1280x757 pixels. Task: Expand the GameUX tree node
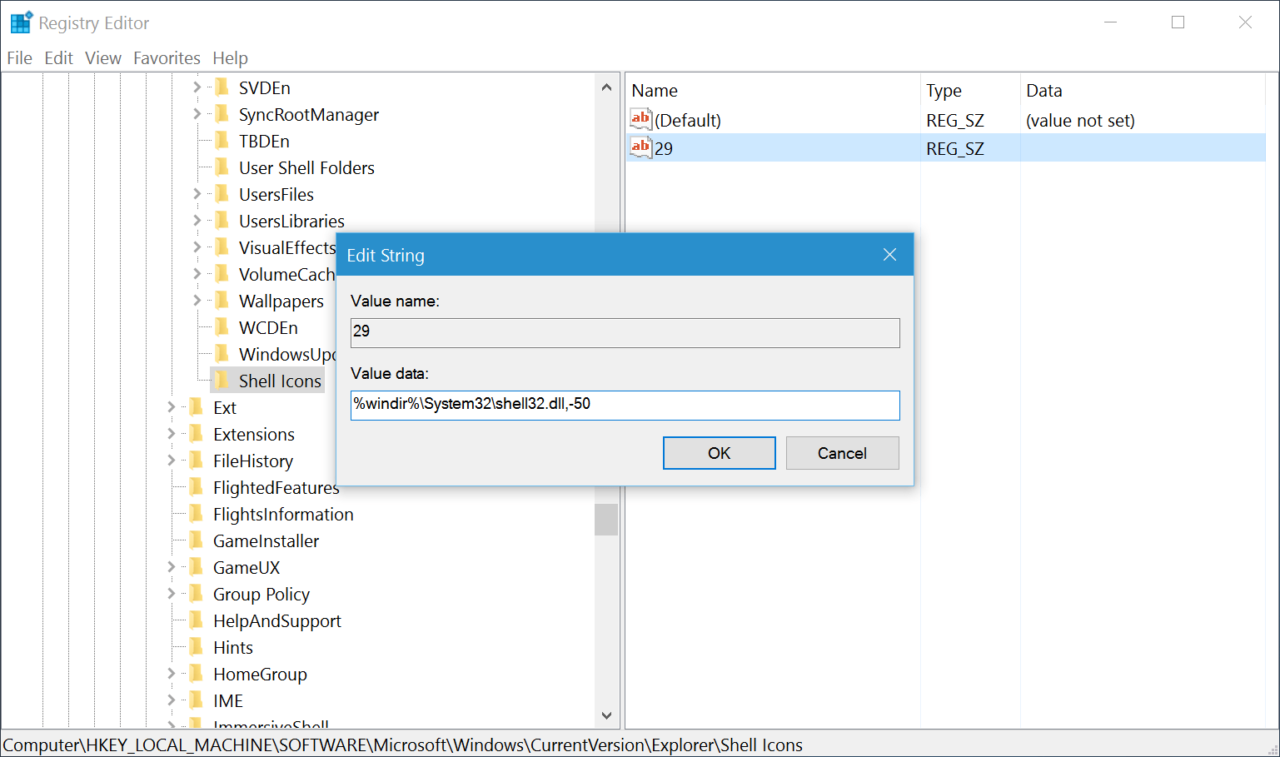[172, 567]
